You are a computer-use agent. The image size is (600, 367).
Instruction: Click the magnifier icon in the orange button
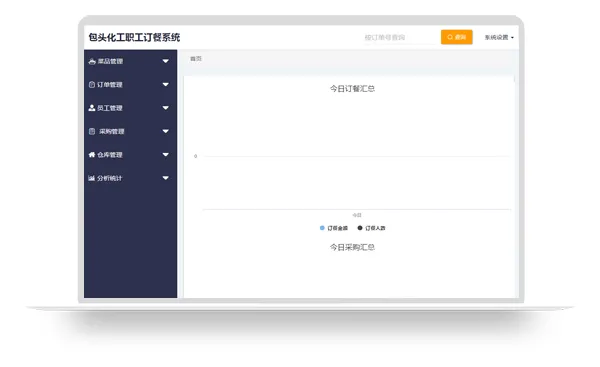pyautogui.click(x=450, y=37)
